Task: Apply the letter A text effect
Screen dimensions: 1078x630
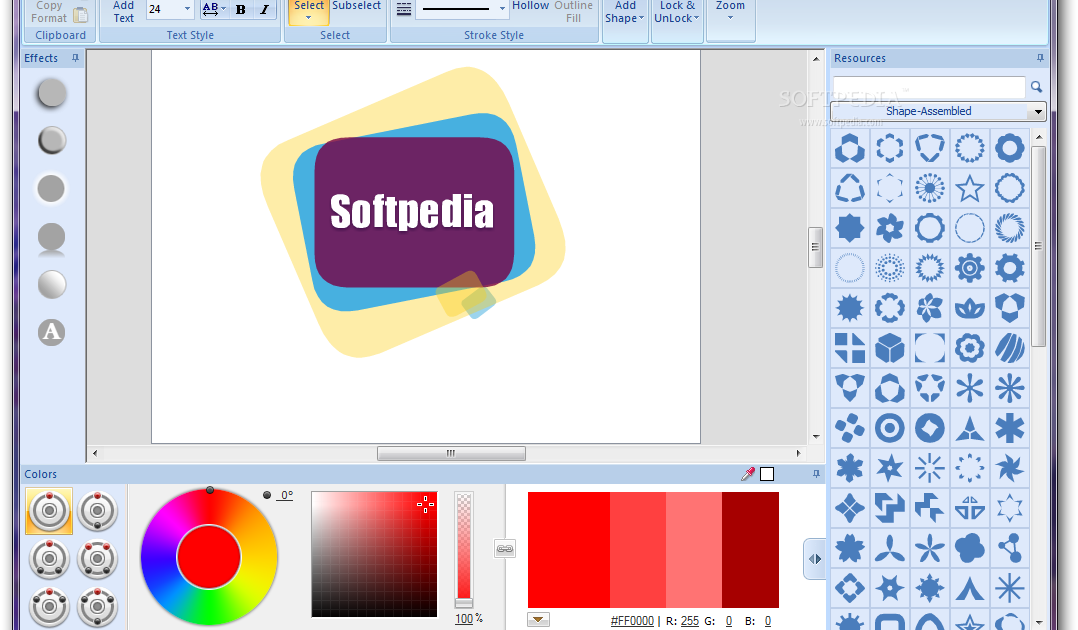Action: [x=52, y=332]
